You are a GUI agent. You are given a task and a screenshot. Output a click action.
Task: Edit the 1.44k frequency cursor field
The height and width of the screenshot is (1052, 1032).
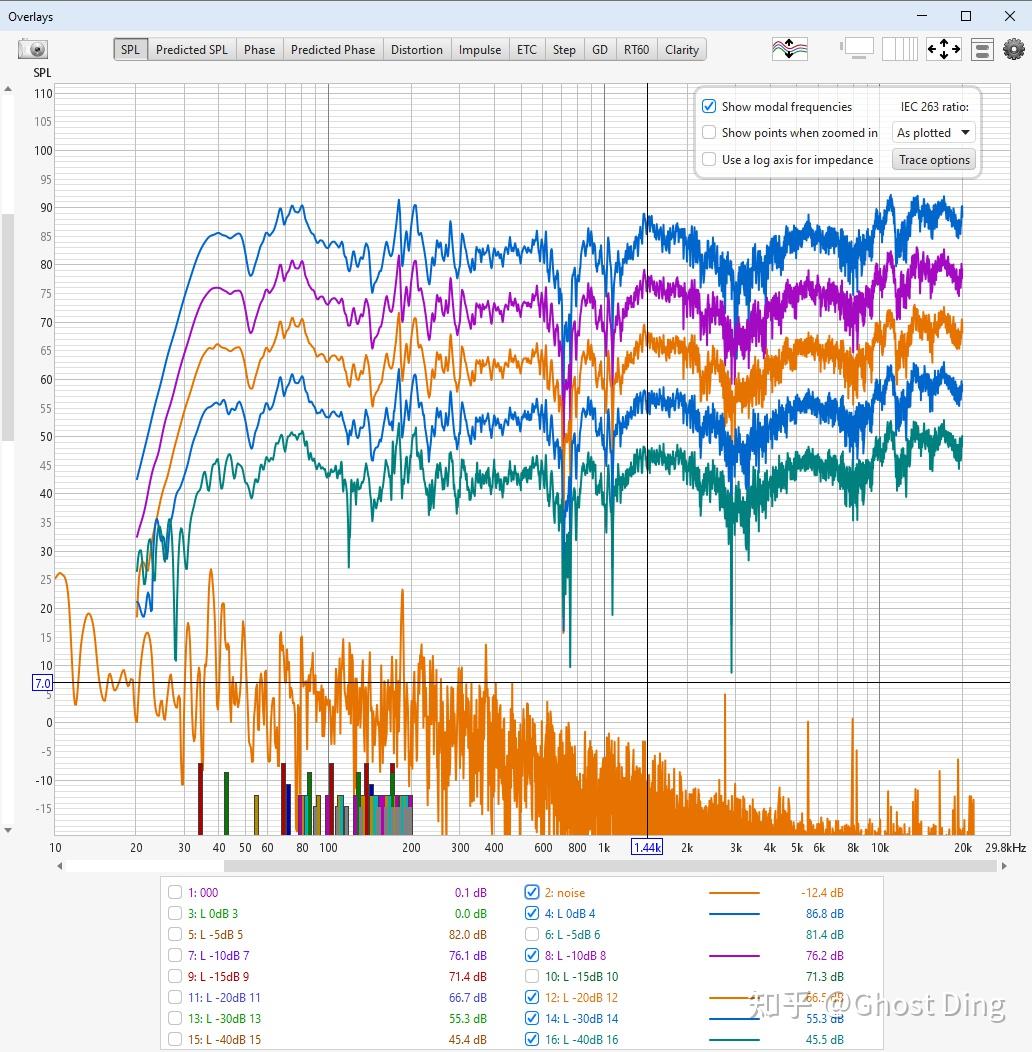646,847
